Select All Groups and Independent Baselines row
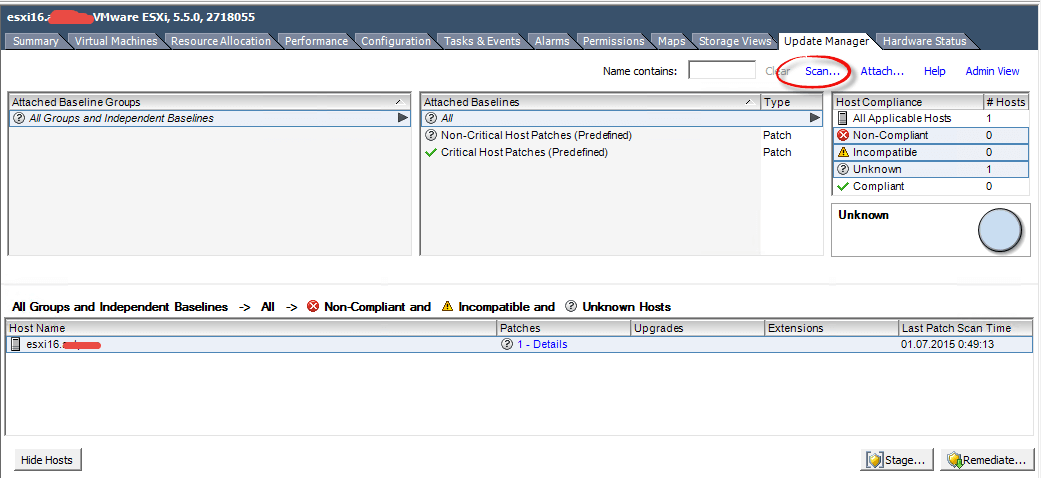Screen dimensions: 1041x478 [209, 118]
